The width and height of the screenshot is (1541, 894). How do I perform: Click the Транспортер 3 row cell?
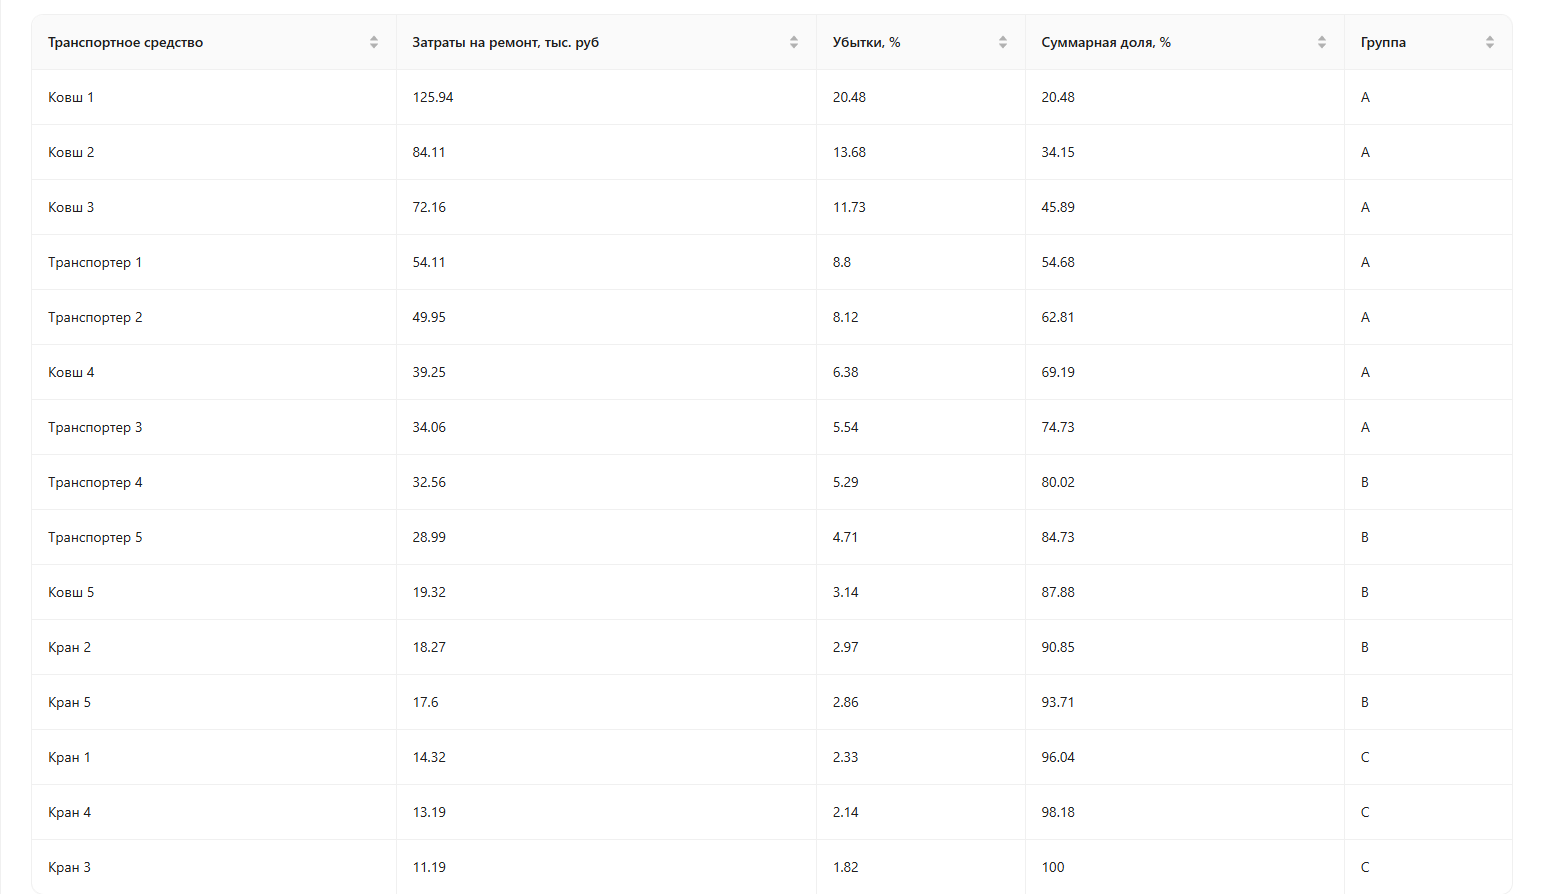95,427
